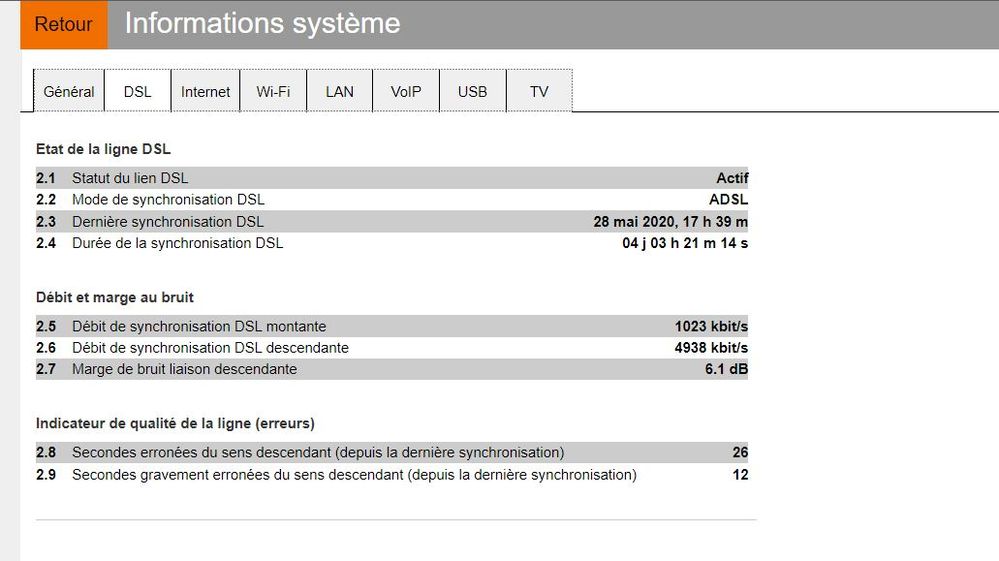Image resolution: width=999 pixels, height=561 pixels.
Task: Click the Secondes gravement erronées row
Action: pyautogui.click(x=354, y=474)
